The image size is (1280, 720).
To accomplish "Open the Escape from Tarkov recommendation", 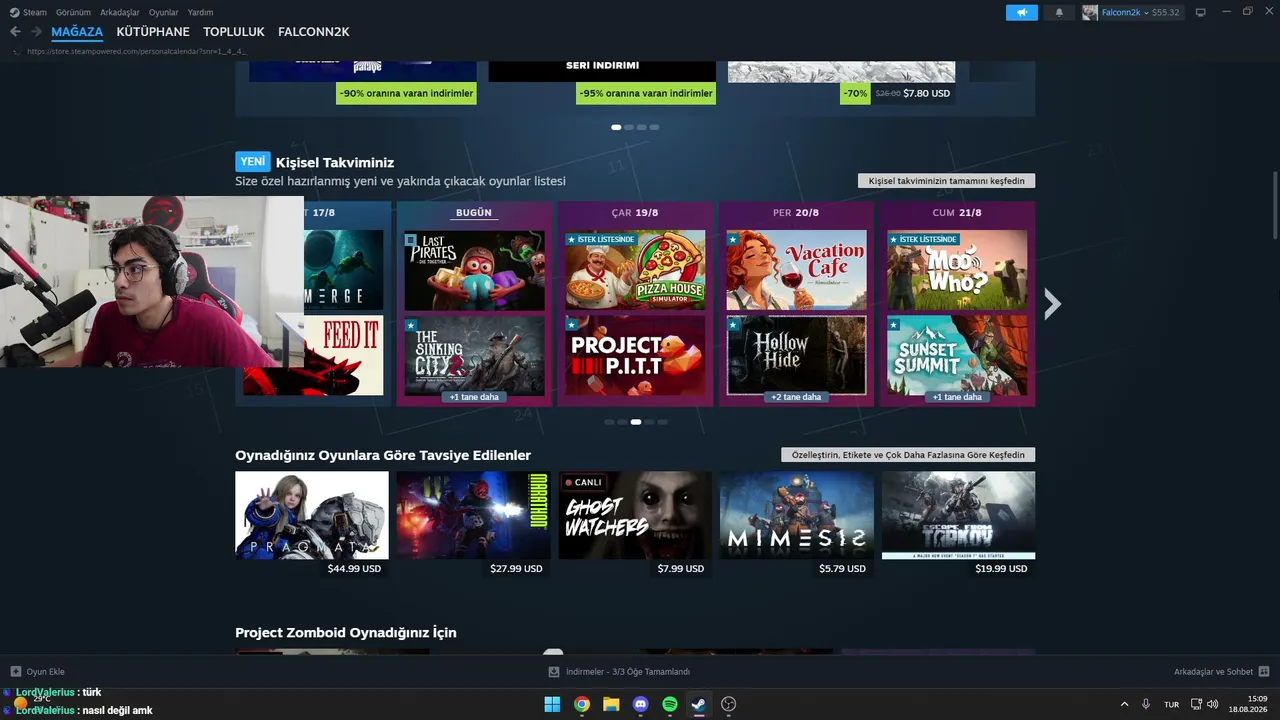I will (958, 515).
